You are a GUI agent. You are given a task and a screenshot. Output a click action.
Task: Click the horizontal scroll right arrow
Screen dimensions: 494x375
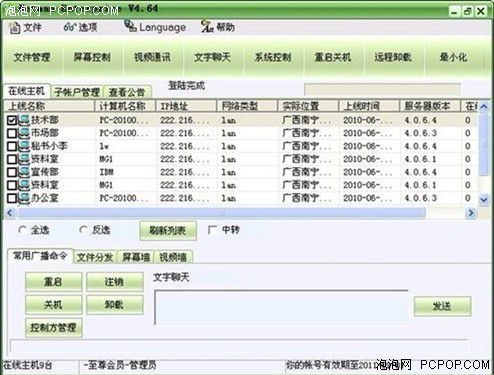pyautogui.click(x=471, y=212)
